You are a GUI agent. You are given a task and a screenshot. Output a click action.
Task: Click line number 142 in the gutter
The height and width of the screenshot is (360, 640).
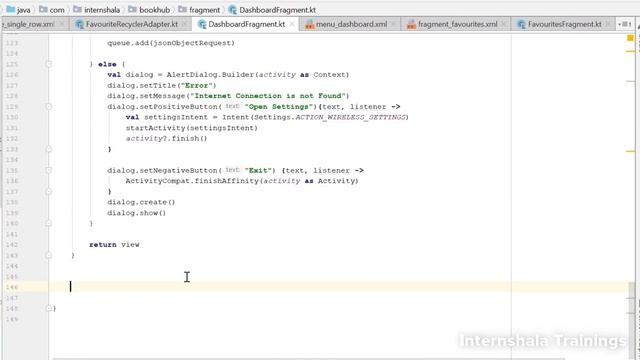[12, 245]
